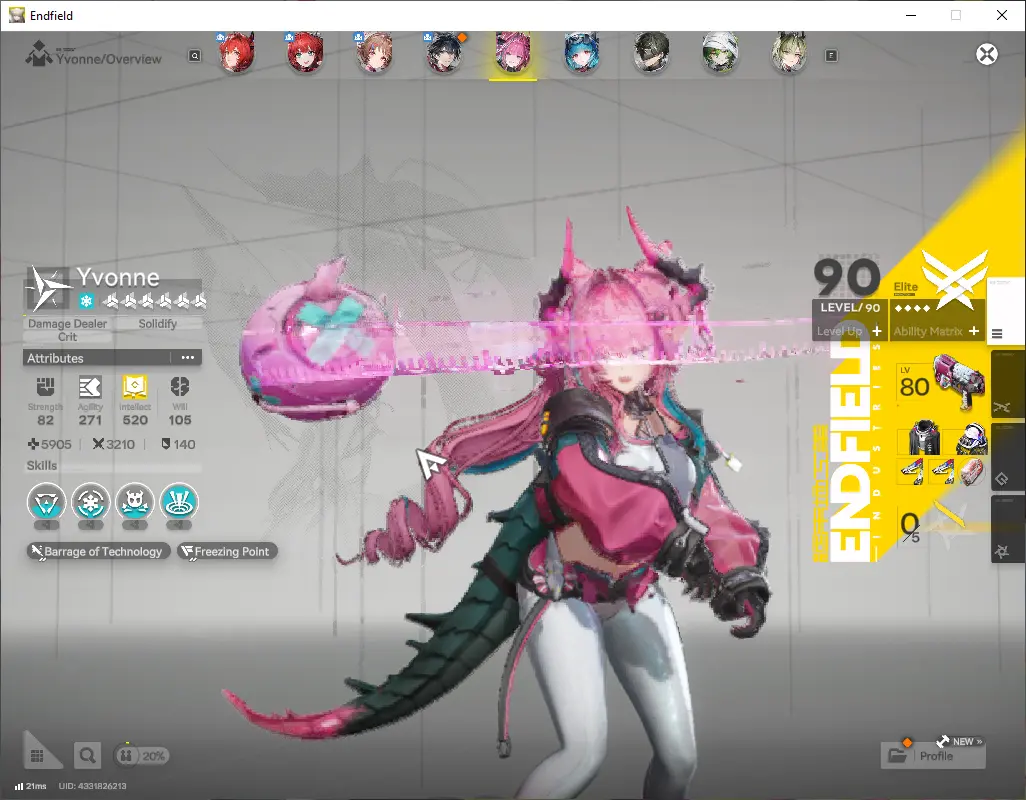Open the Freezing Point talent
The width and height of the screenshot is (1026, 800).
(x=227, y=551)
